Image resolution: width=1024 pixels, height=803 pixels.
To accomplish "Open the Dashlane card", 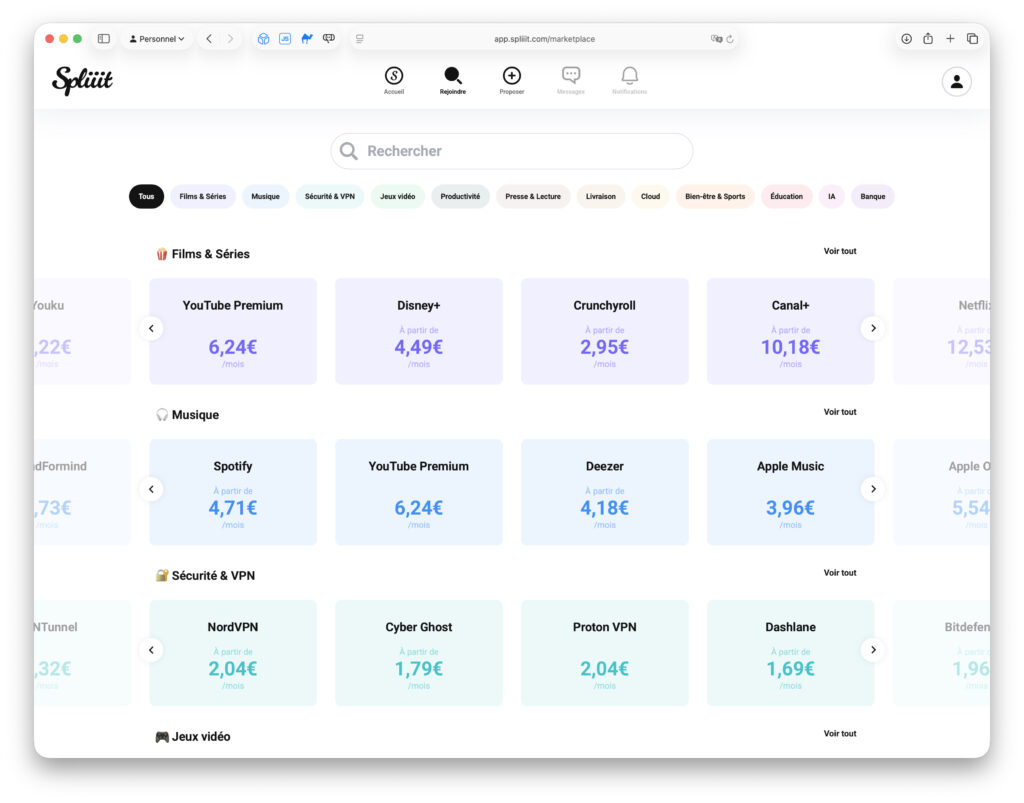I will pyautogui.click(x=790, y=653).
